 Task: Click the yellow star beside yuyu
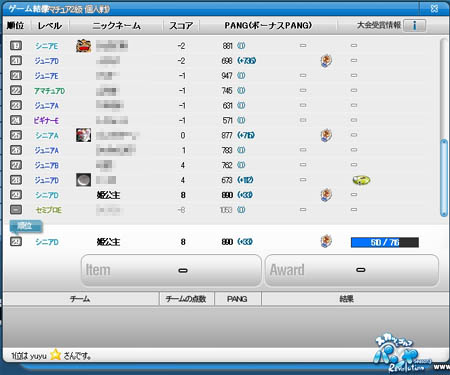pyautogui.click(x=56, y=355)
